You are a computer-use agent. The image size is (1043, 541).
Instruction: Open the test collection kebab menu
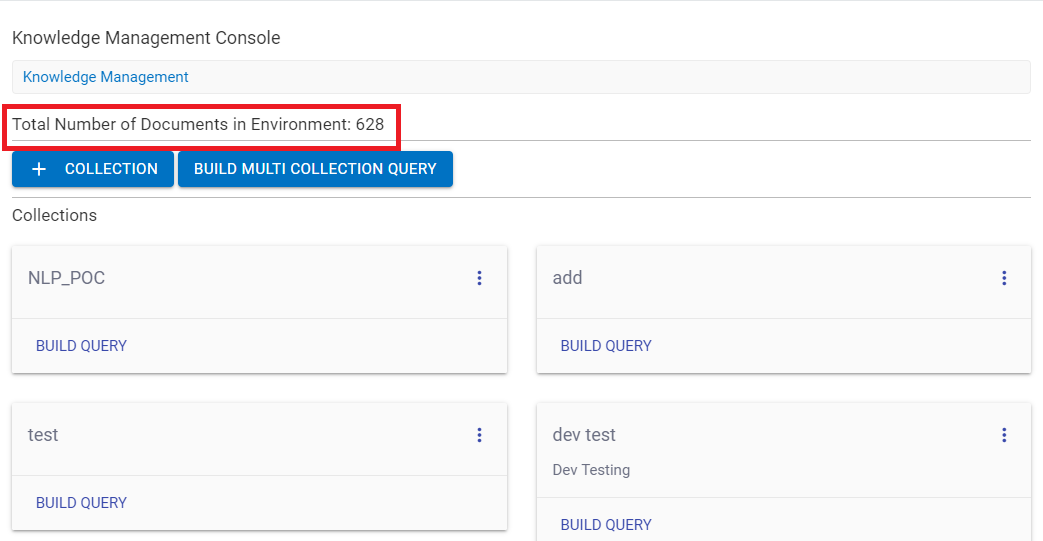pyautogui.click(x=480, y=435)
